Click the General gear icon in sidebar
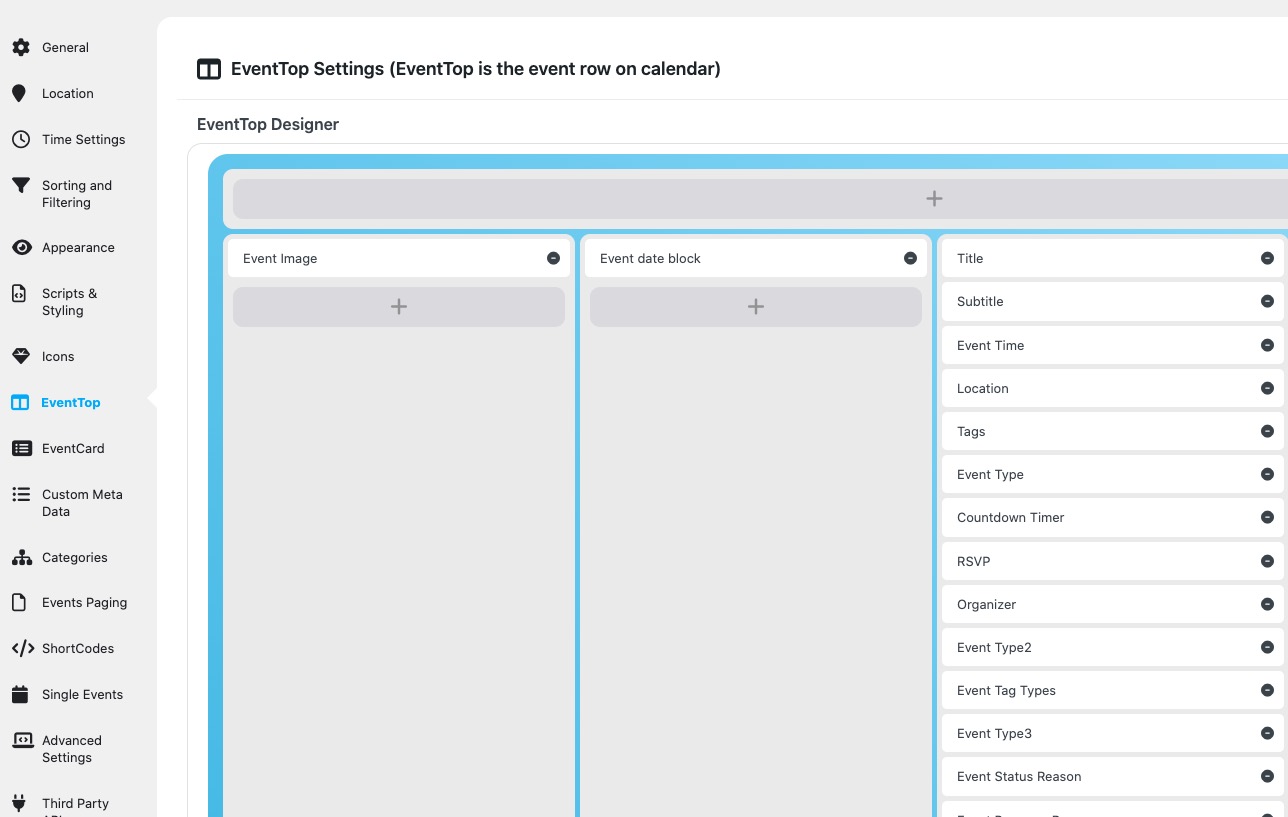This screenshot has height=817, width=1288. (20, 47)
